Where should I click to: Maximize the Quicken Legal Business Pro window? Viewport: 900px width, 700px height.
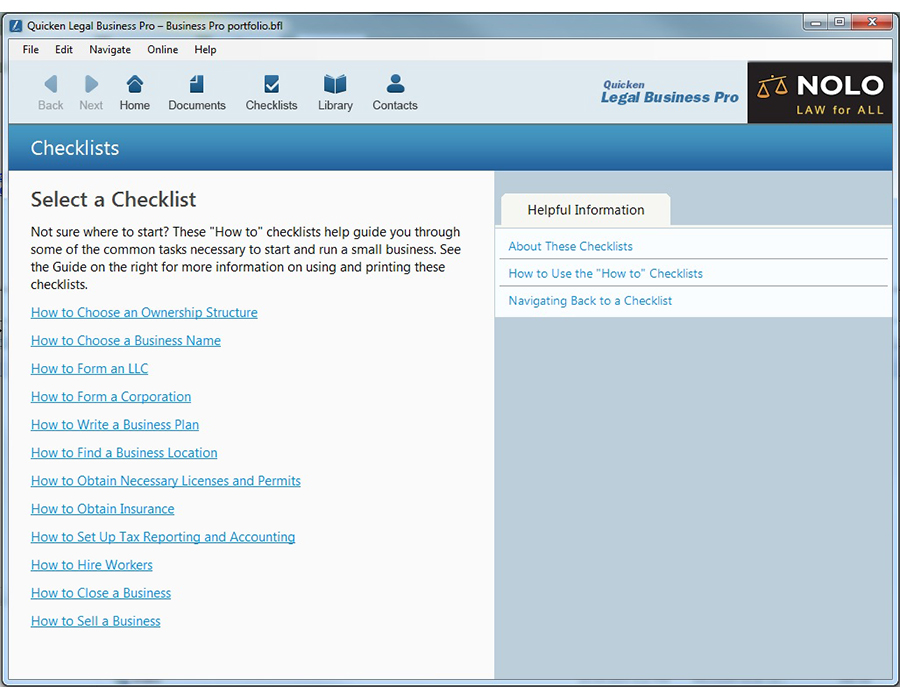click(x=839, y=22)
